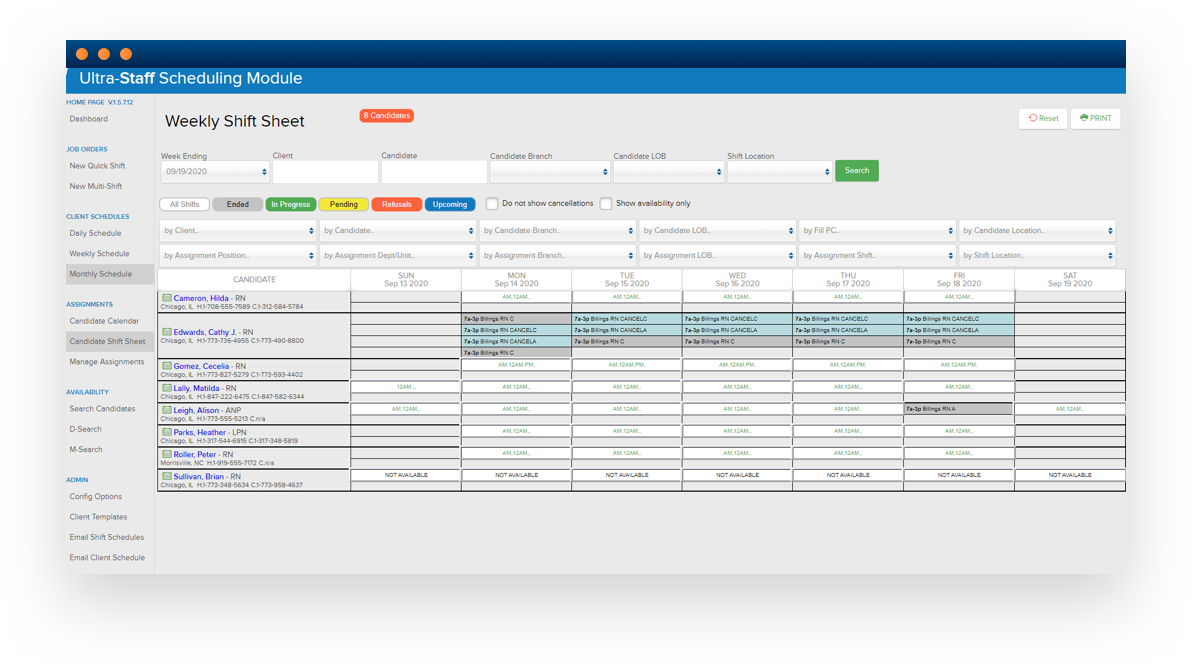Open New Quick Shift in sidebar

tap(97, 166)
